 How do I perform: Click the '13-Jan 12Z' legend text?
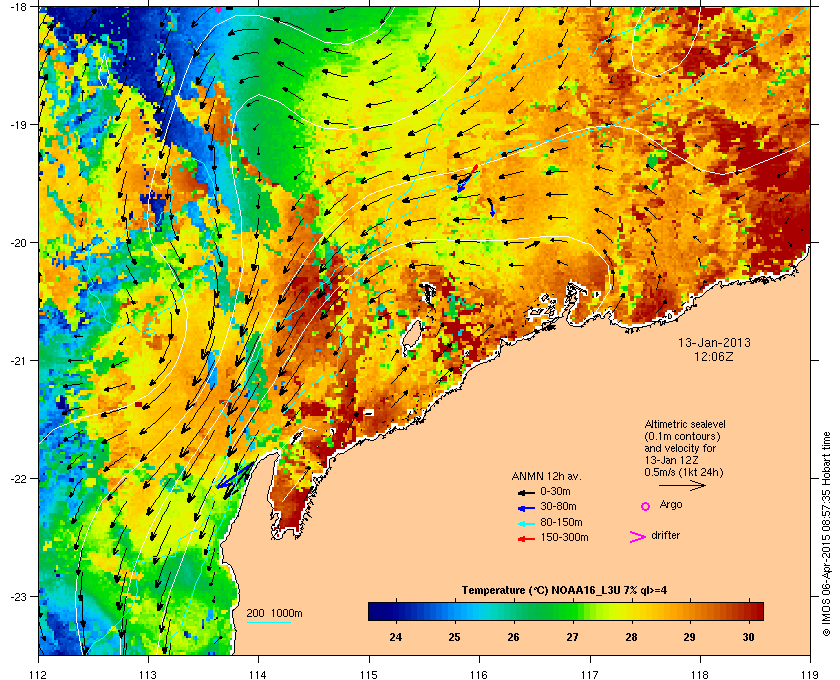coord(672,460)
